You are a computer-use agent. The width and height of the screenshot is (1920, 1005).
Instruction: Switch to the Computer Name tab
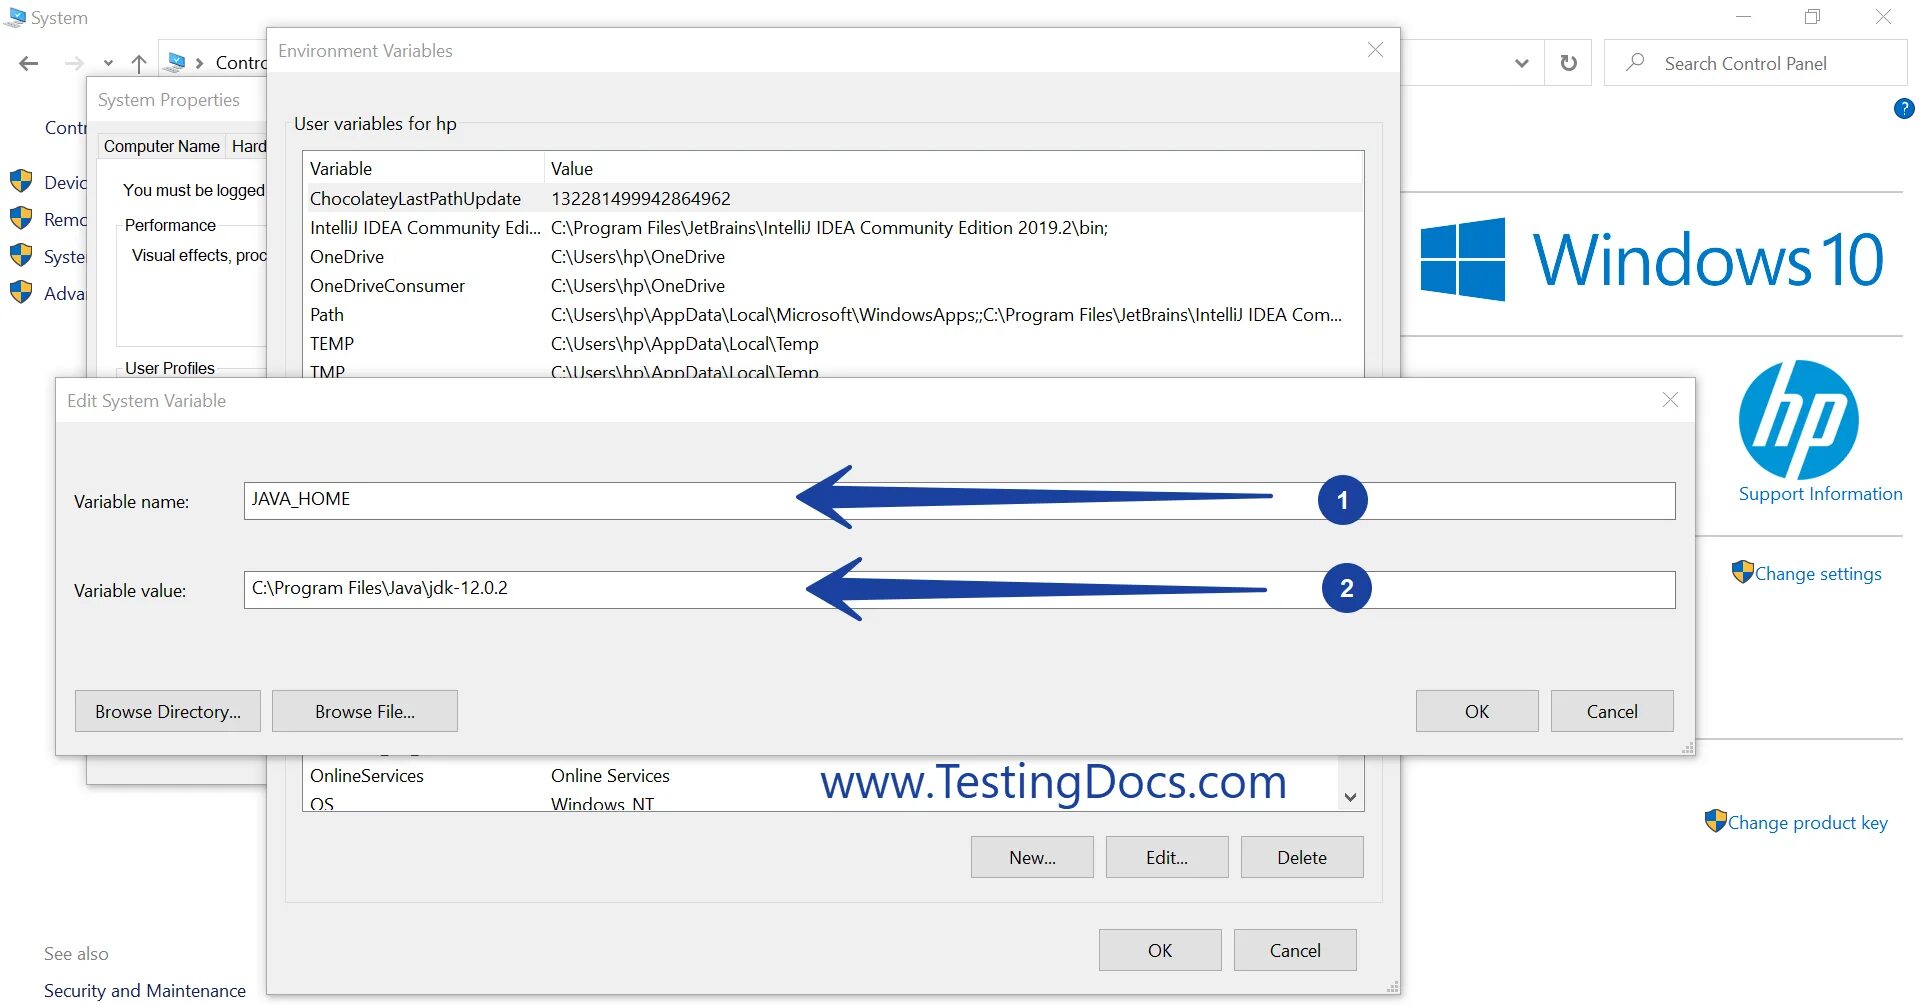(161, 146)
